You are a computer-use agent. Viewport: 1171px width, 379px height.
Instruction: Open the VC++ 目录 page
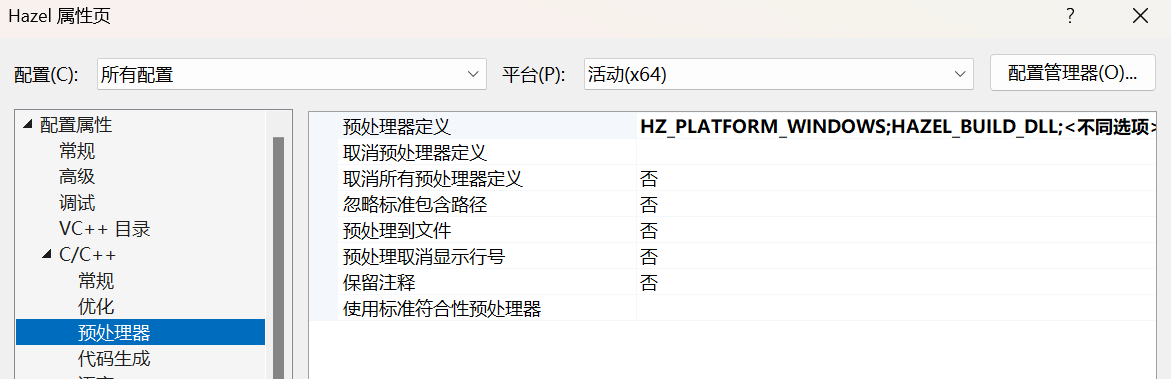pos(105,229)
